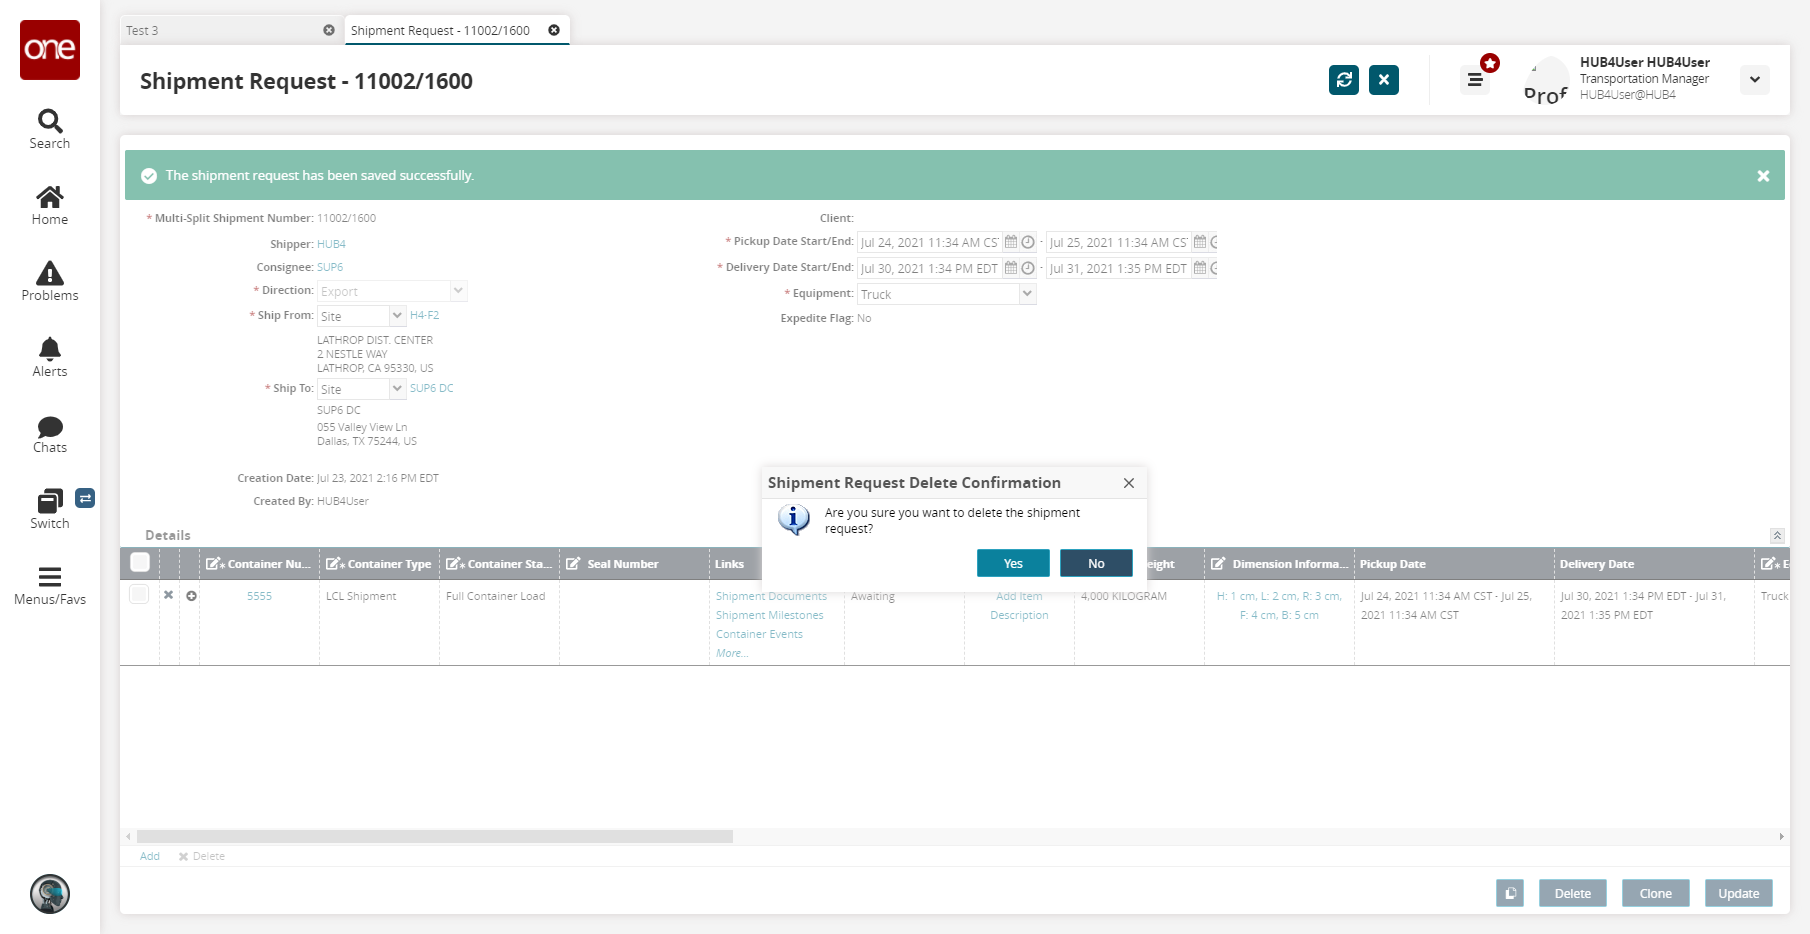Close the shipment request with teal X button
This screenshot has height=934, width=1810.
1384,80
